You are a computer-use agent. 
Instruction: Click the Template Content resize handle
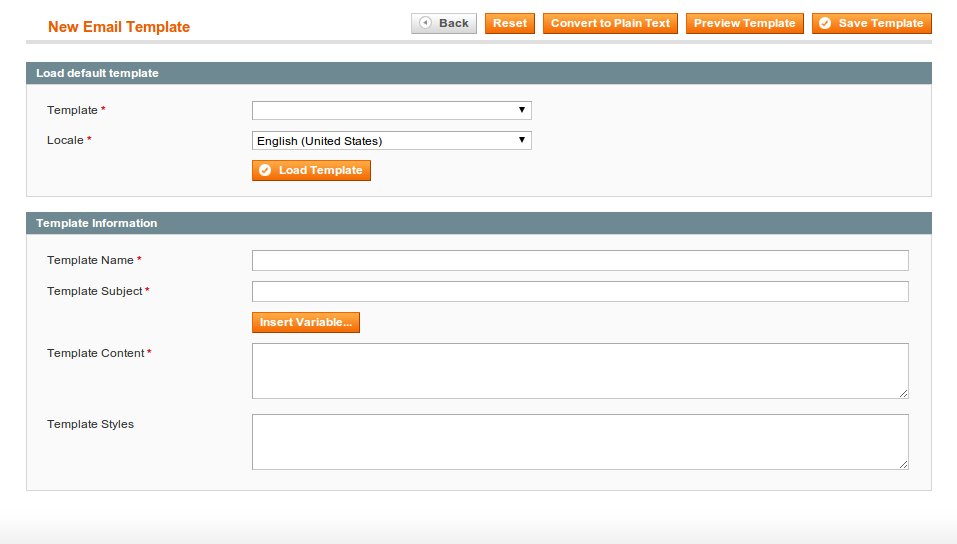tap(903, 394)
